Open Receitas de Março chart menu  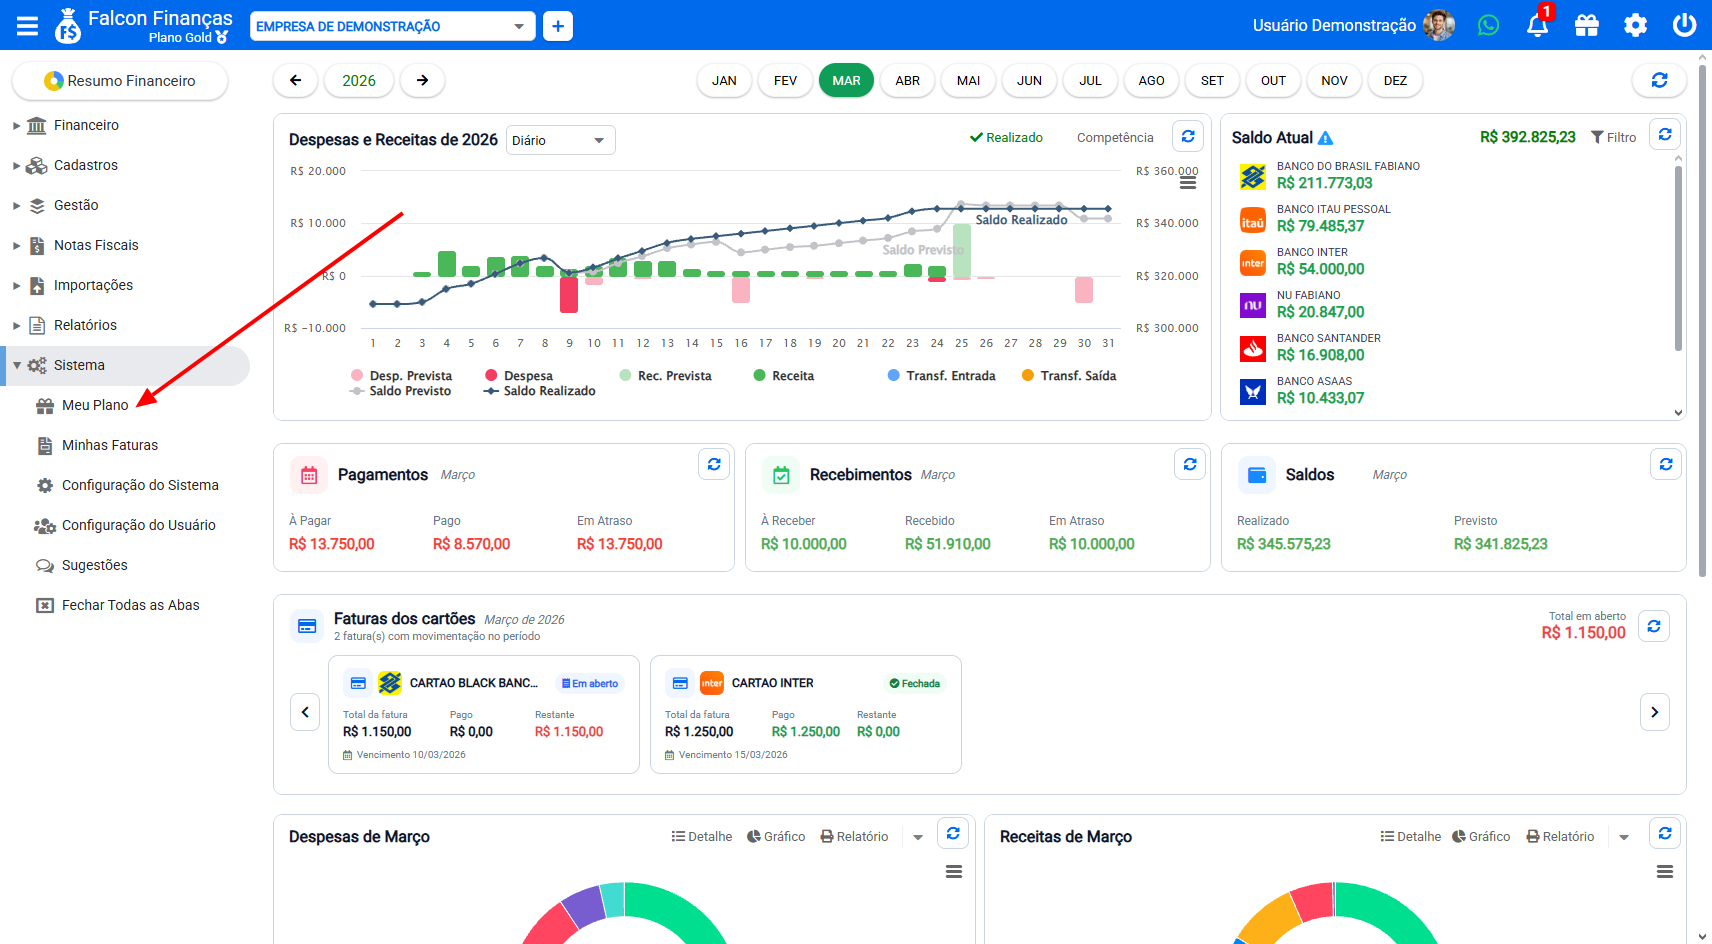(1665, 872)
